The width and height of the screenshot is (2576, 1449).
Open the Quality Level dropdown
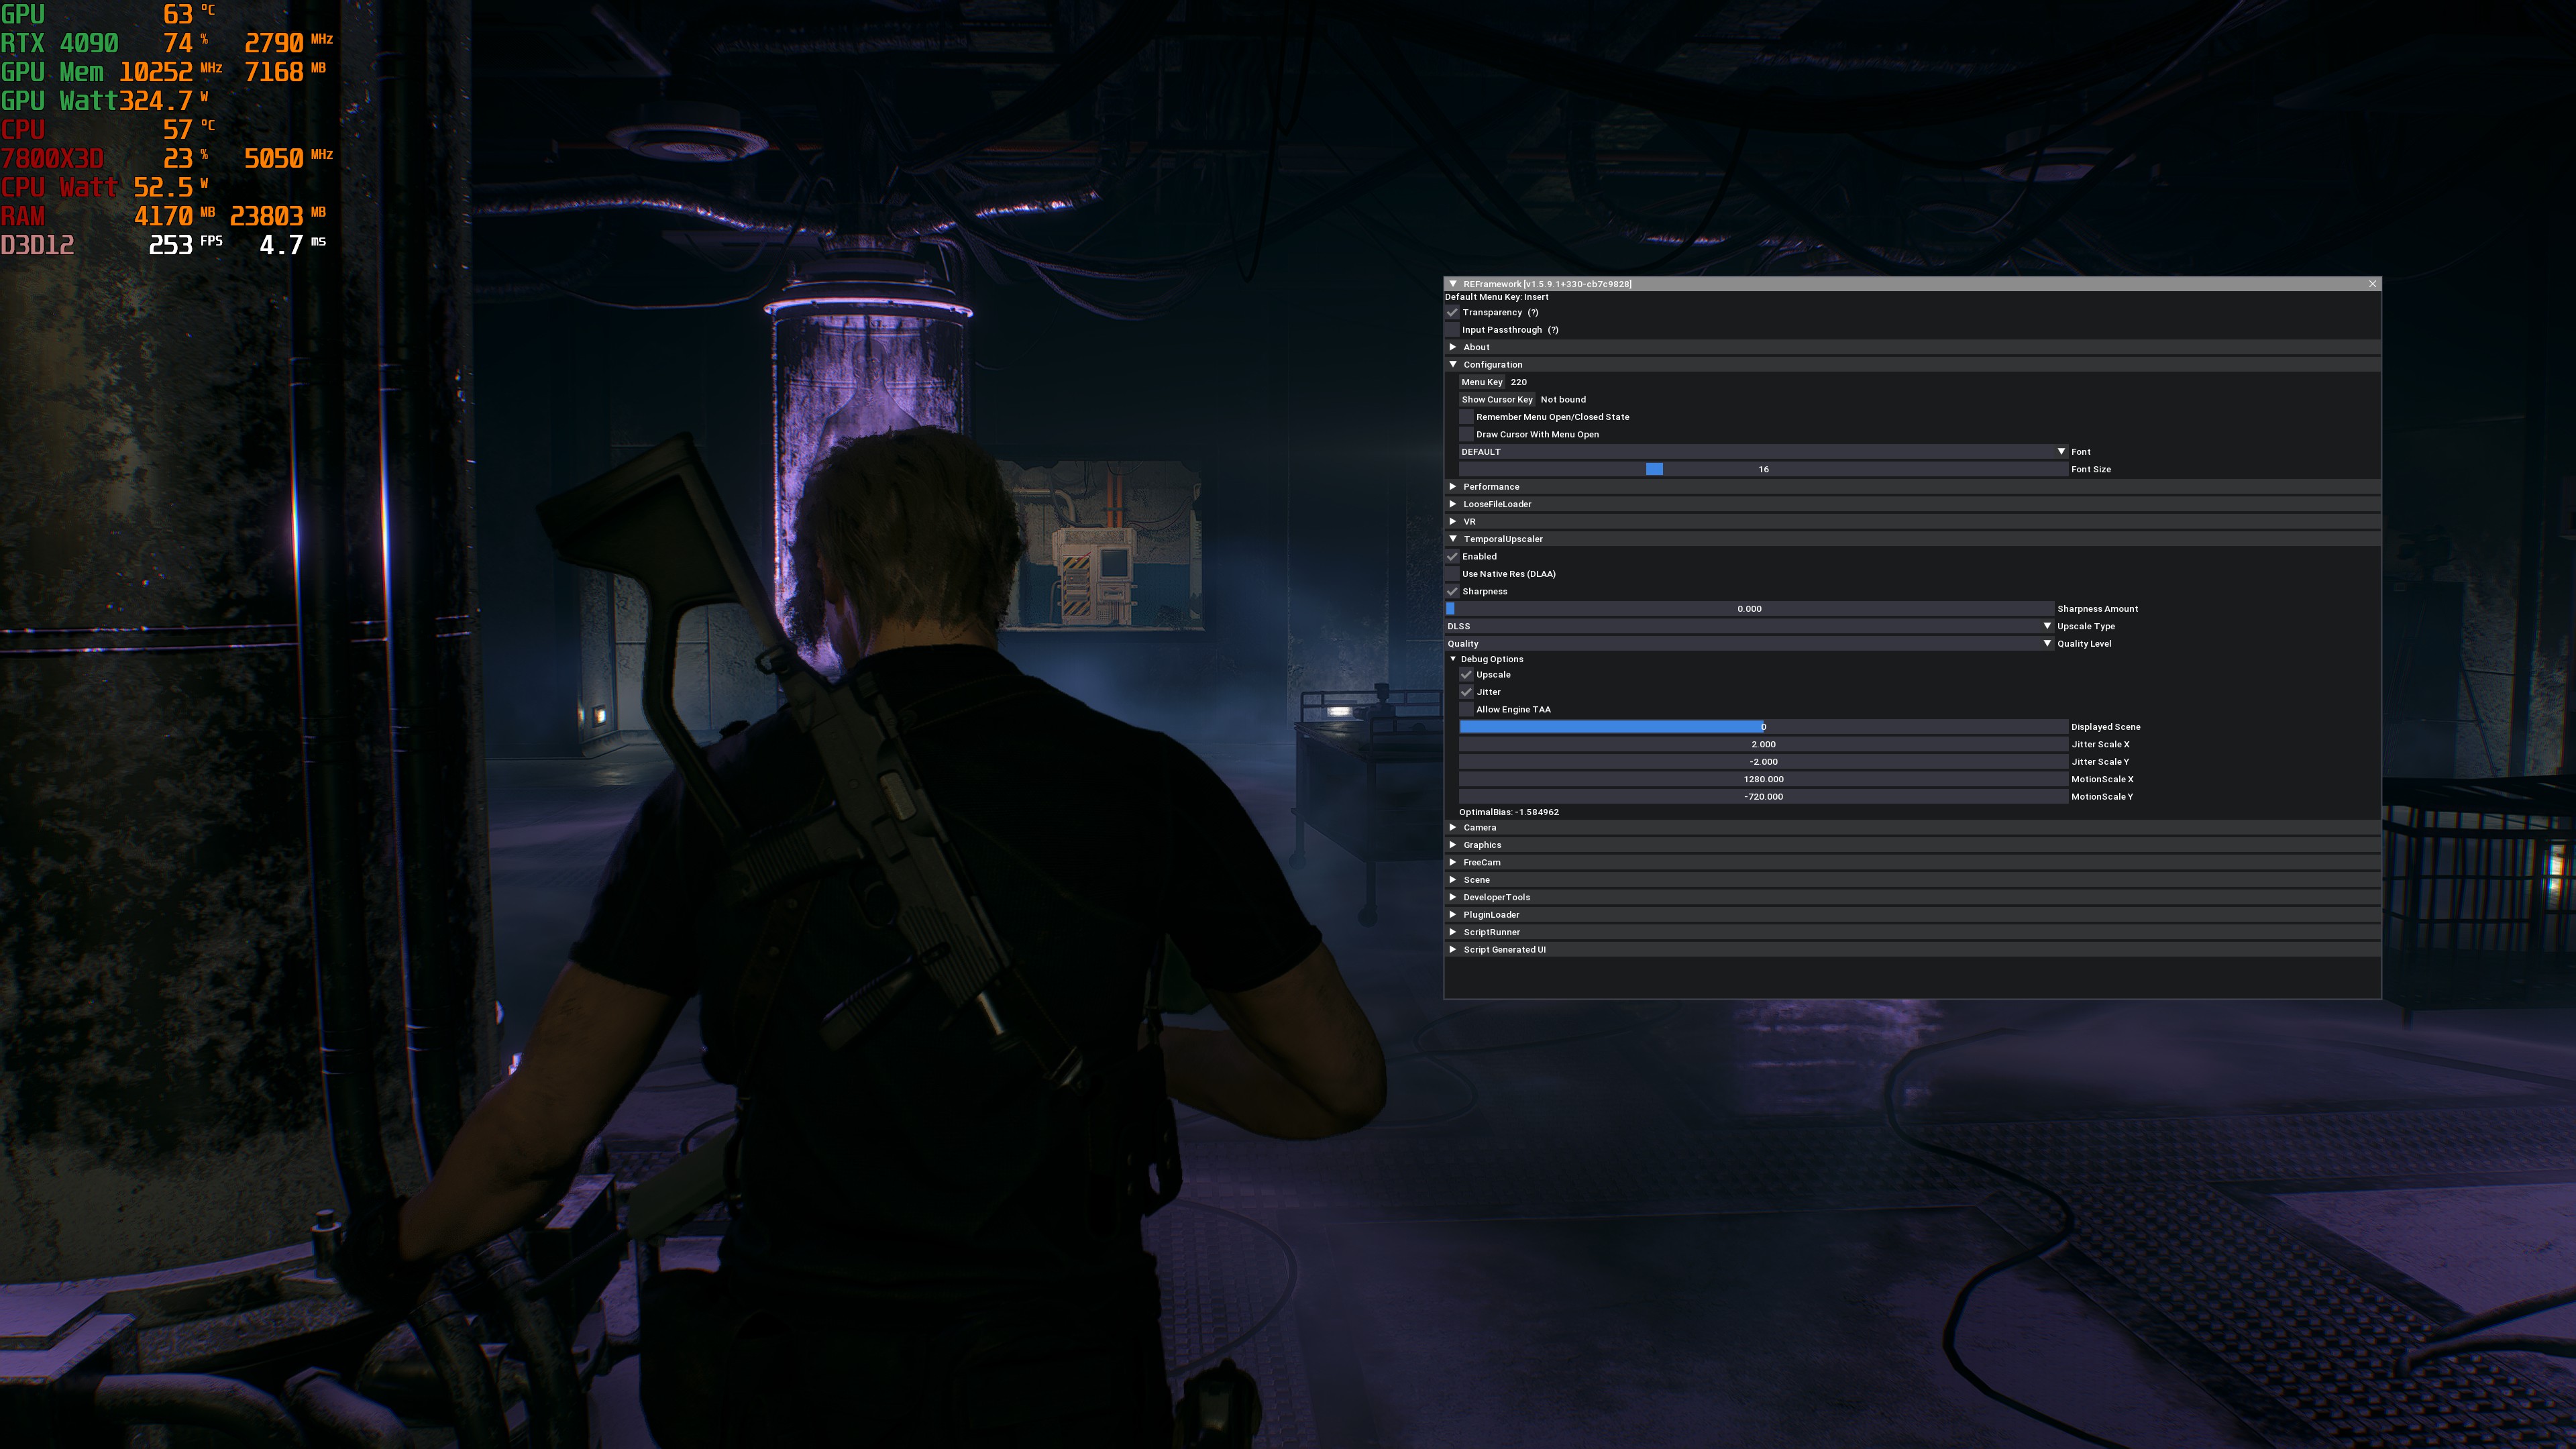pyautogui.click(x=1749, y=644)
